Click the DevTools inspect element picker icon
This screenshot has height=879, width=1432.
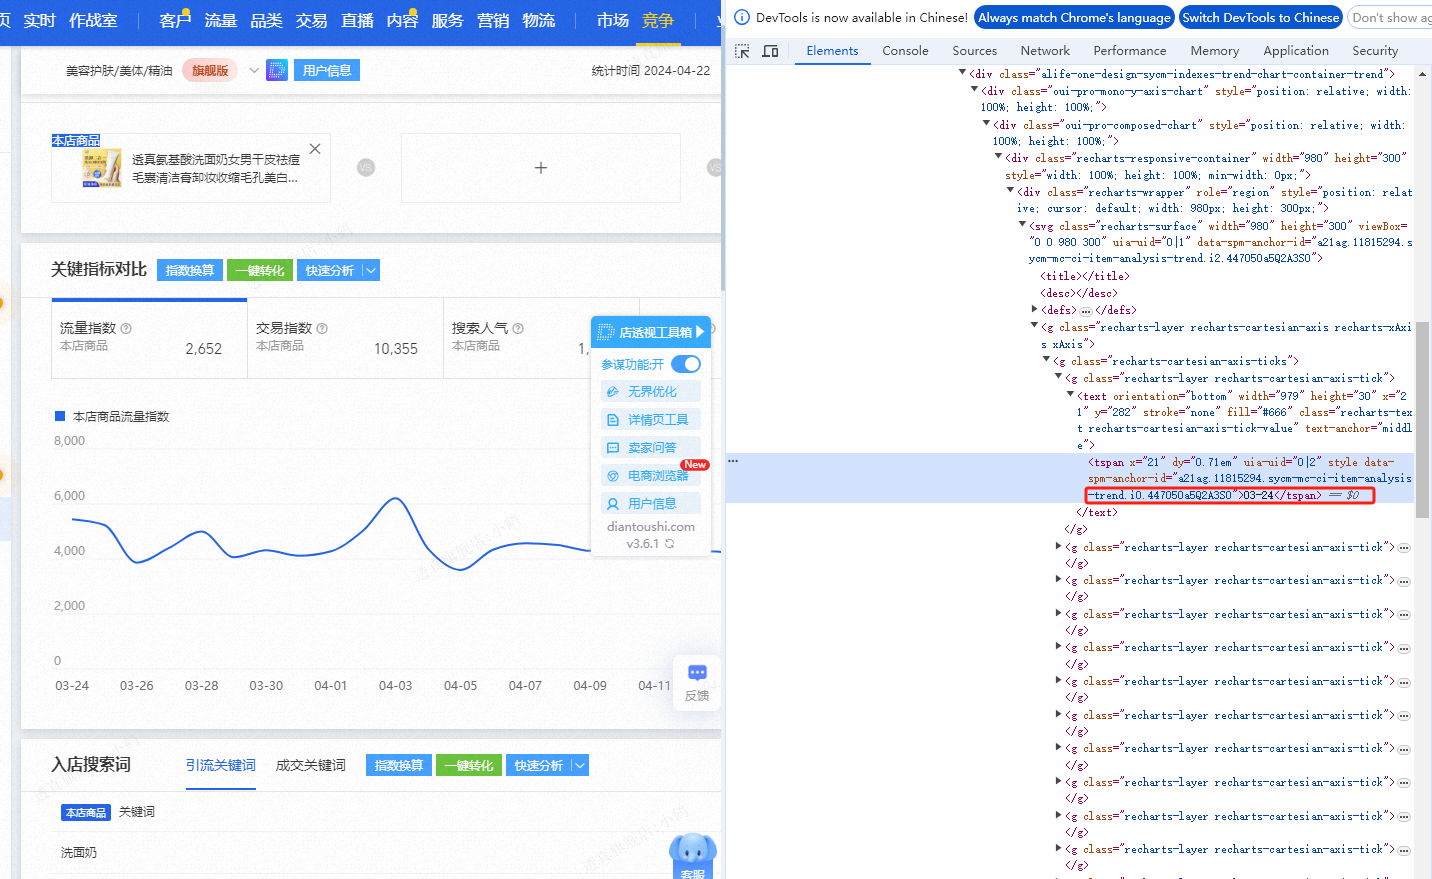tap(742, 51)
